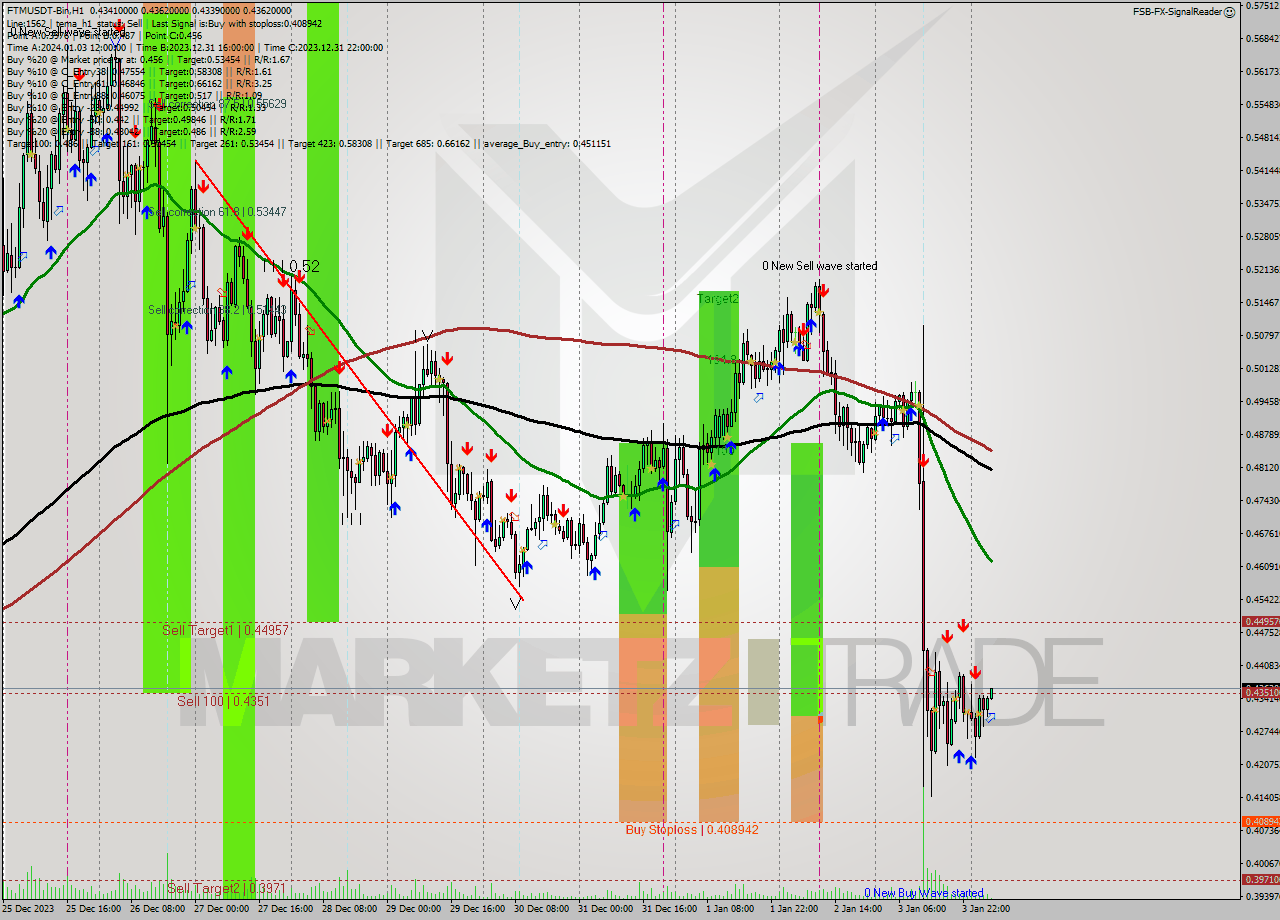Click the '27 Dec 00:00' time axis label
The image size is (1280, 920).
[221, 909]
